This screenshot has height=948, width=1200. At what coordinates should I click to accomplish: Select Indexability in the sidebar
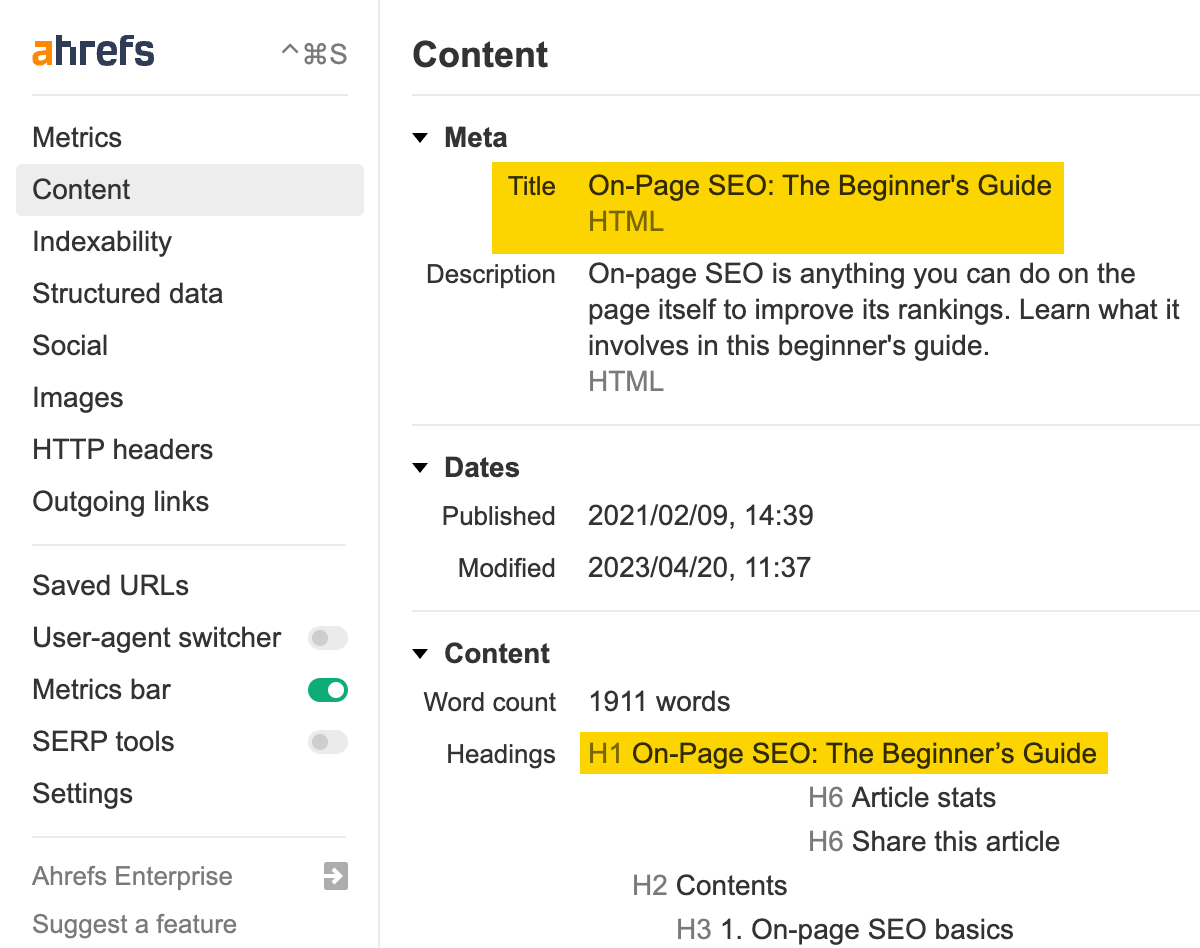(x=102, y=242)
